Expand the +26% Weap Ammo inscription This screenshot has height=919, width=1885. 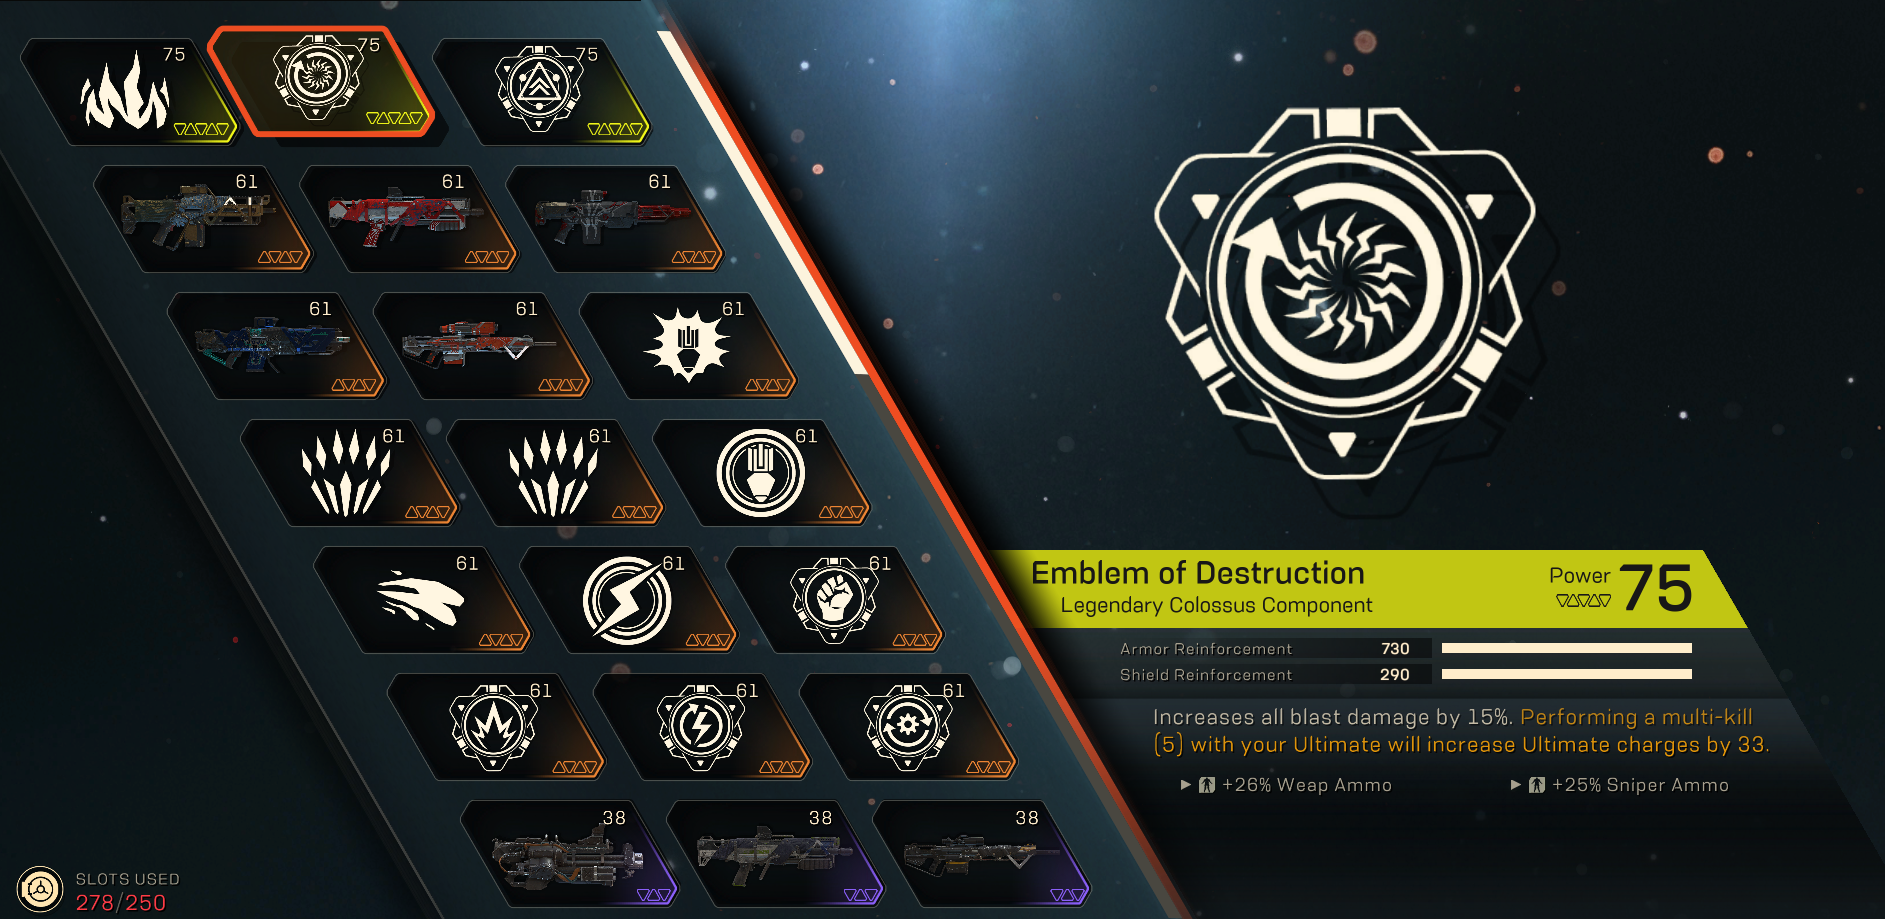click(x=1286, y=785)
